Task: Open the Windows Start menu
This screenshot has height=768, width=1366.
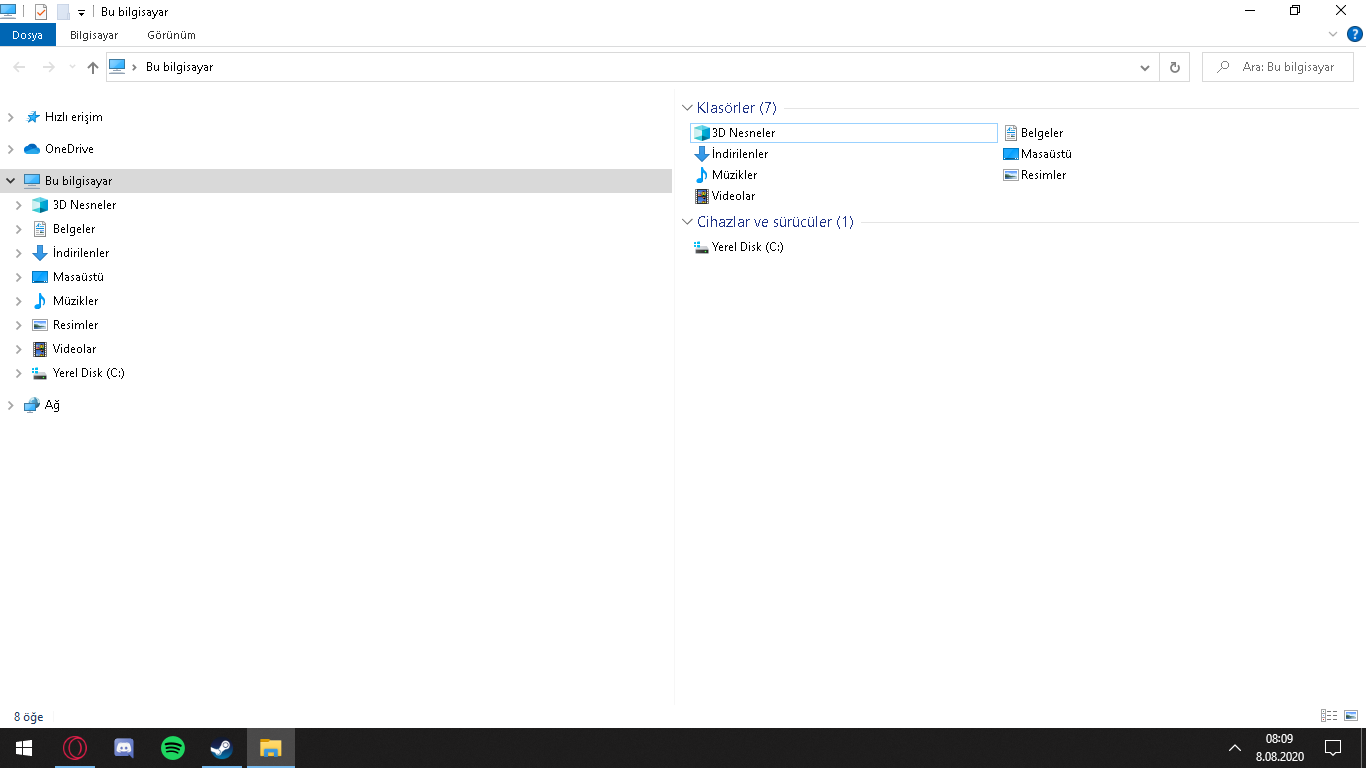Action: coord(24,748)
